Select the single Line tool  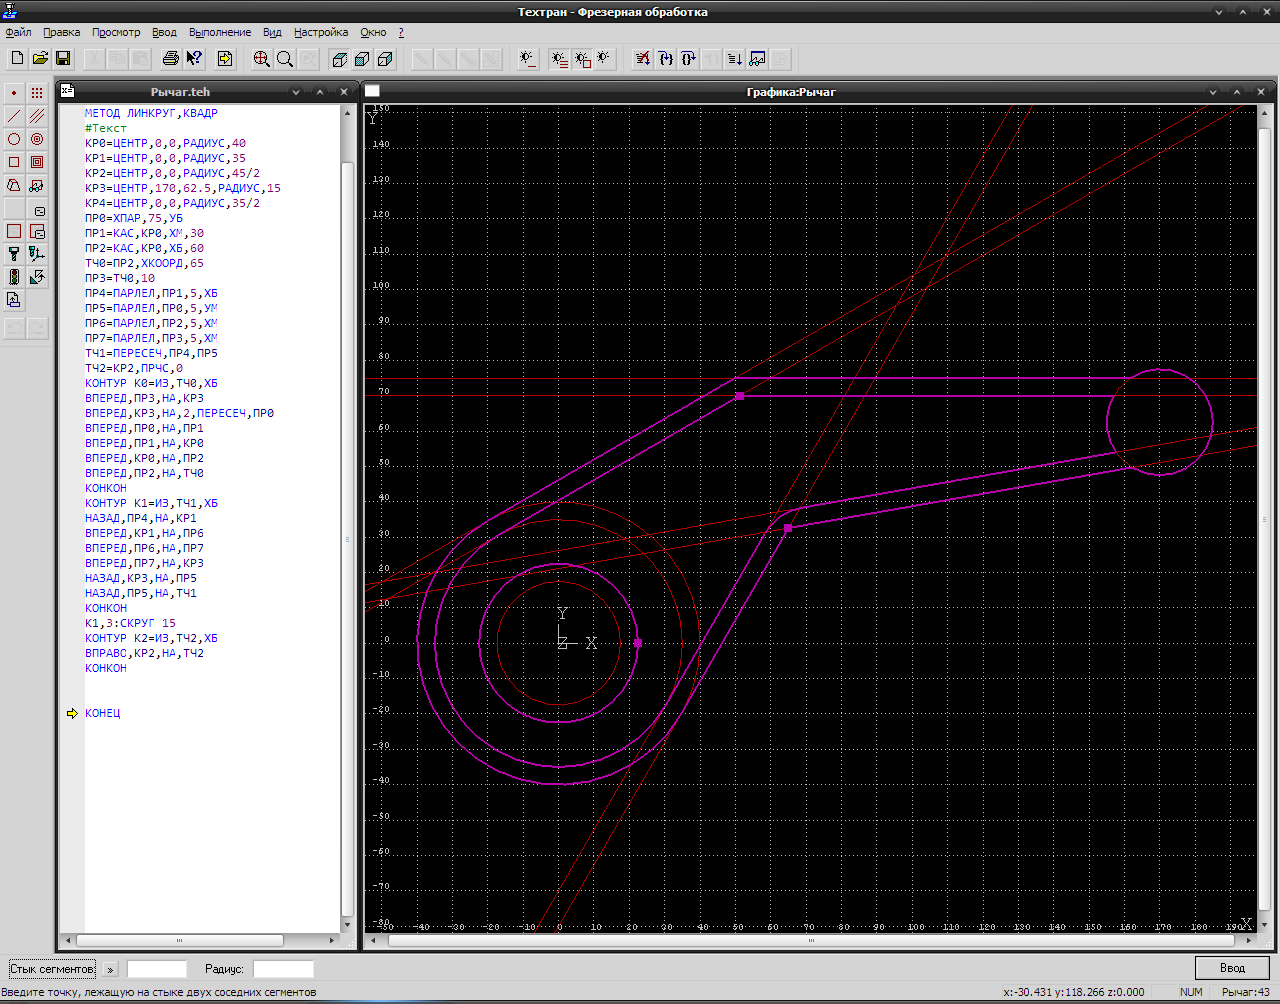point(14,116)
